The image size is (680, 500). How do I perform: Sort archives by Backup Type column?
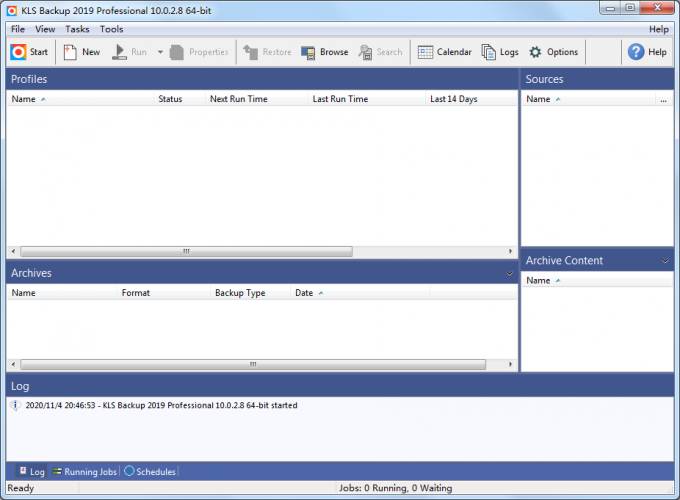240,293
